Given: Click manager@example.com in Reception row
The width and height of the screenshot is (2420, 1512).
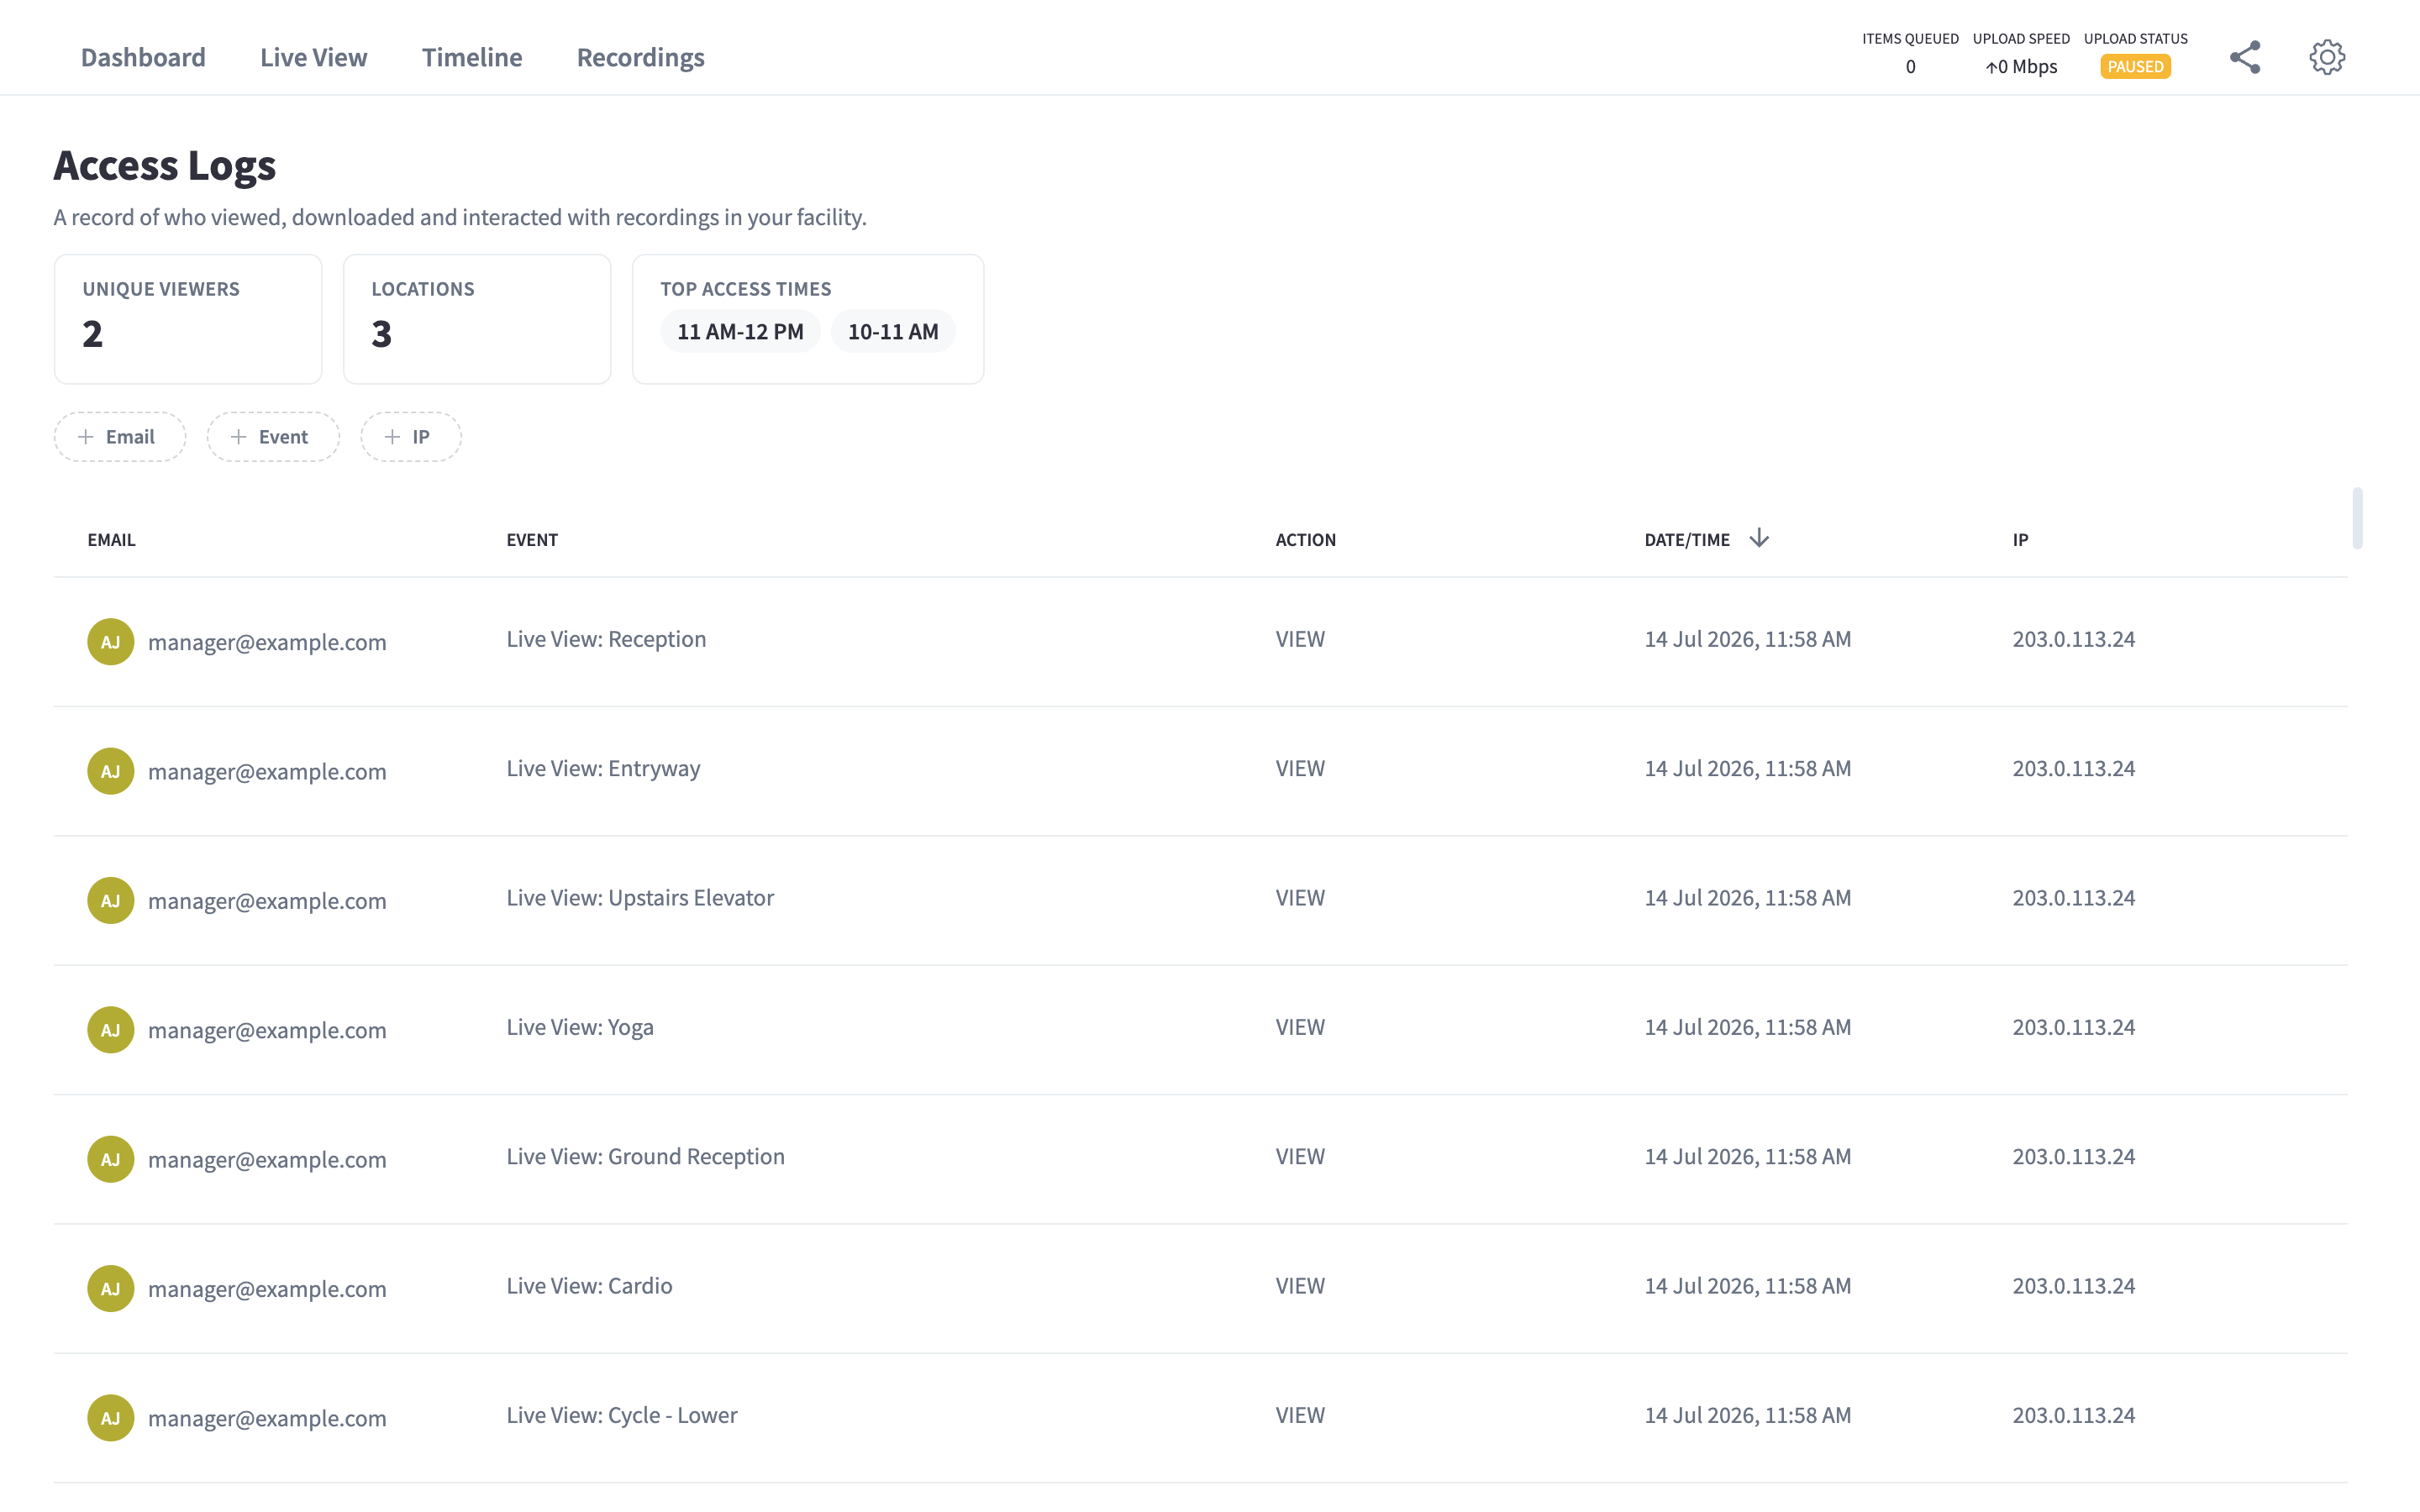Looking at the screenshot, I should point(267,642).
